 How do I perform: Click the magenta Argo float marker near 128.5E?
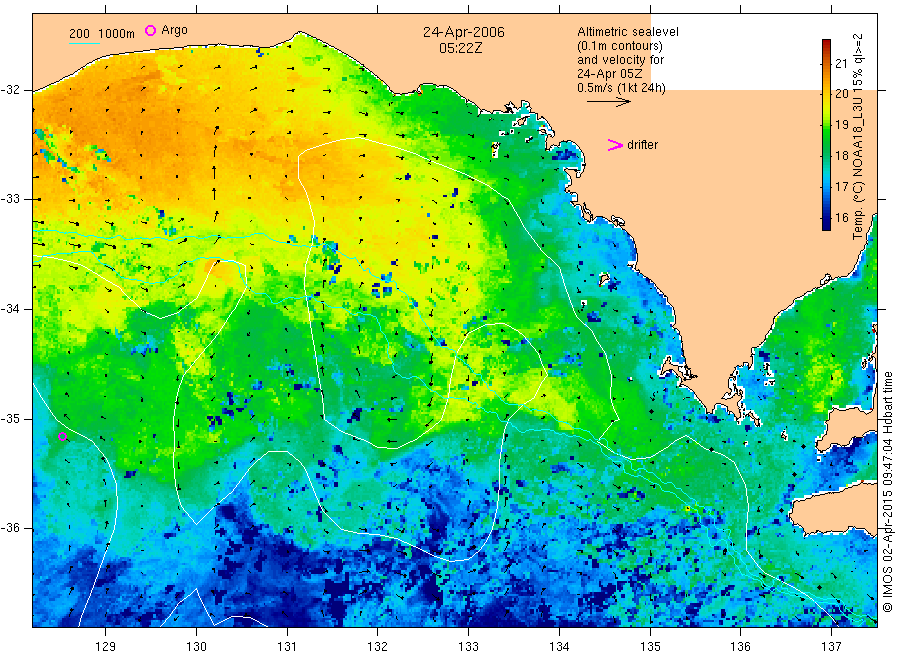63,437
